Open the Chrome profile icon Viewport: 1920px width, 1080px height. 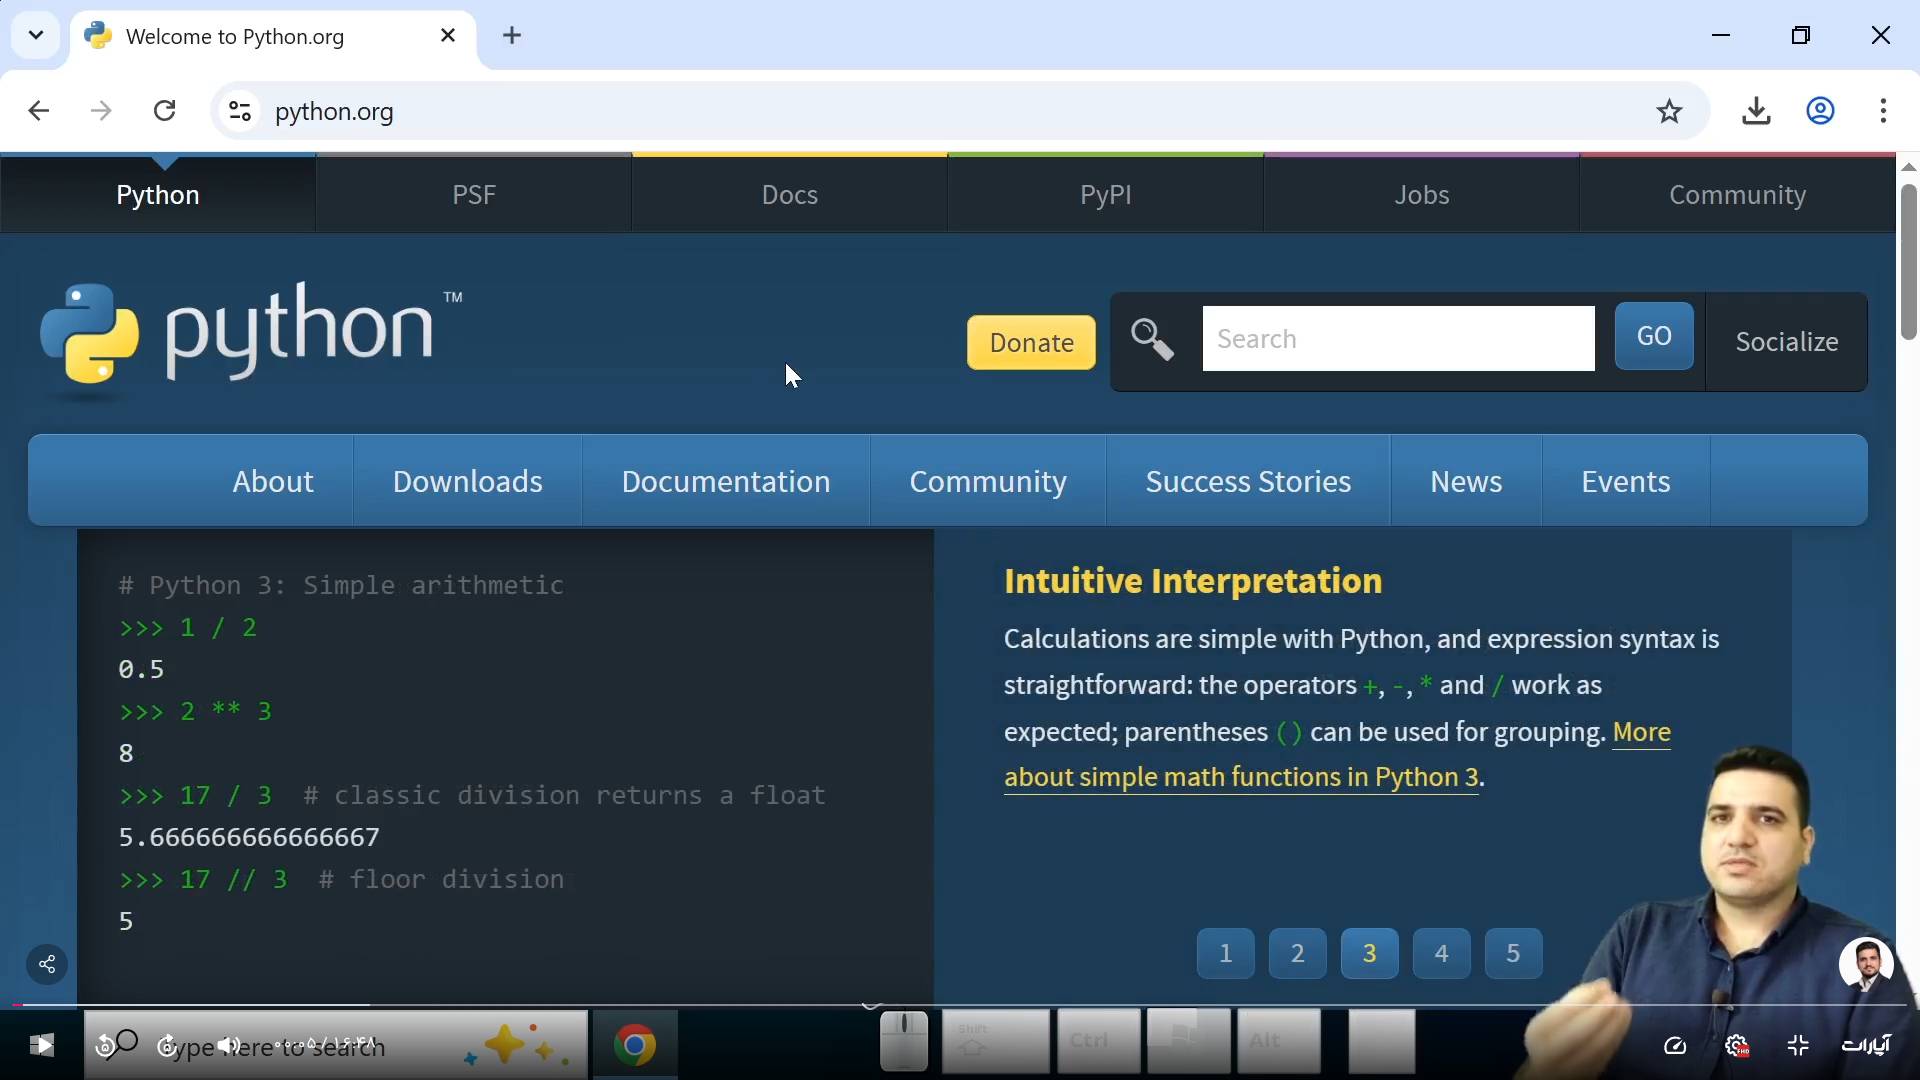point(1821,111)
